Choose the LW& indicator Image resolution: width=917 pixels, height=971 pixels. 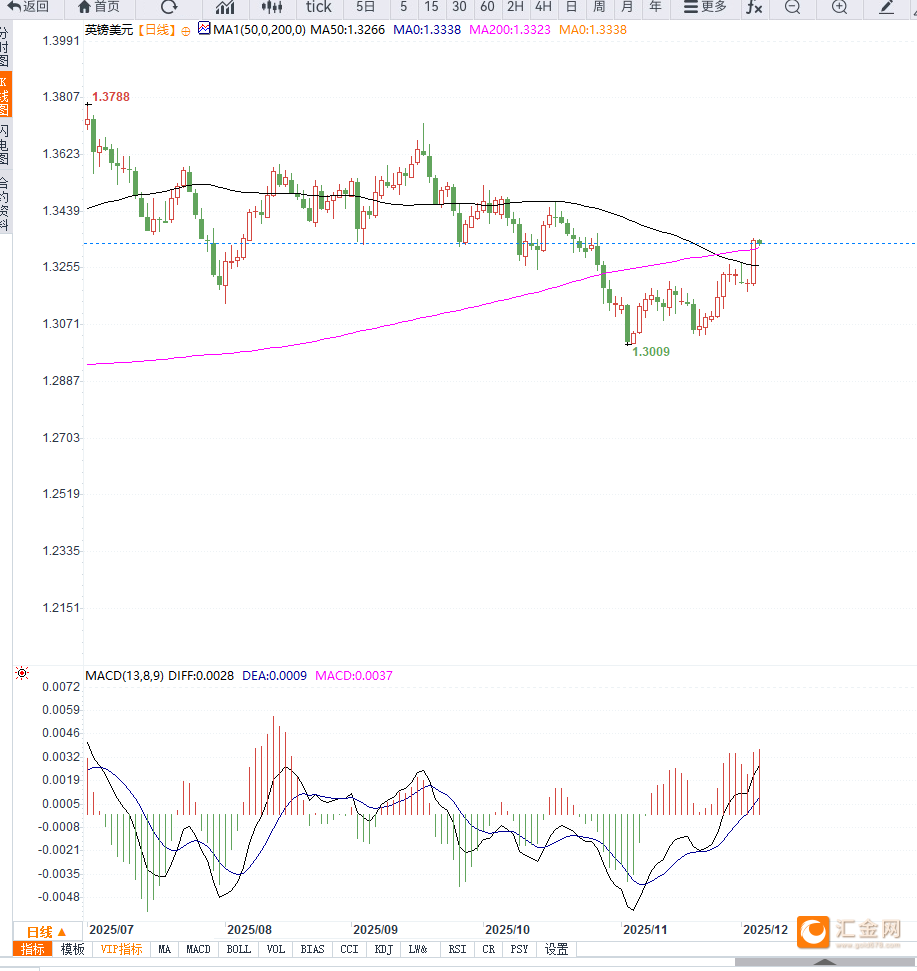pyautogui.click(x=418, y=949)
